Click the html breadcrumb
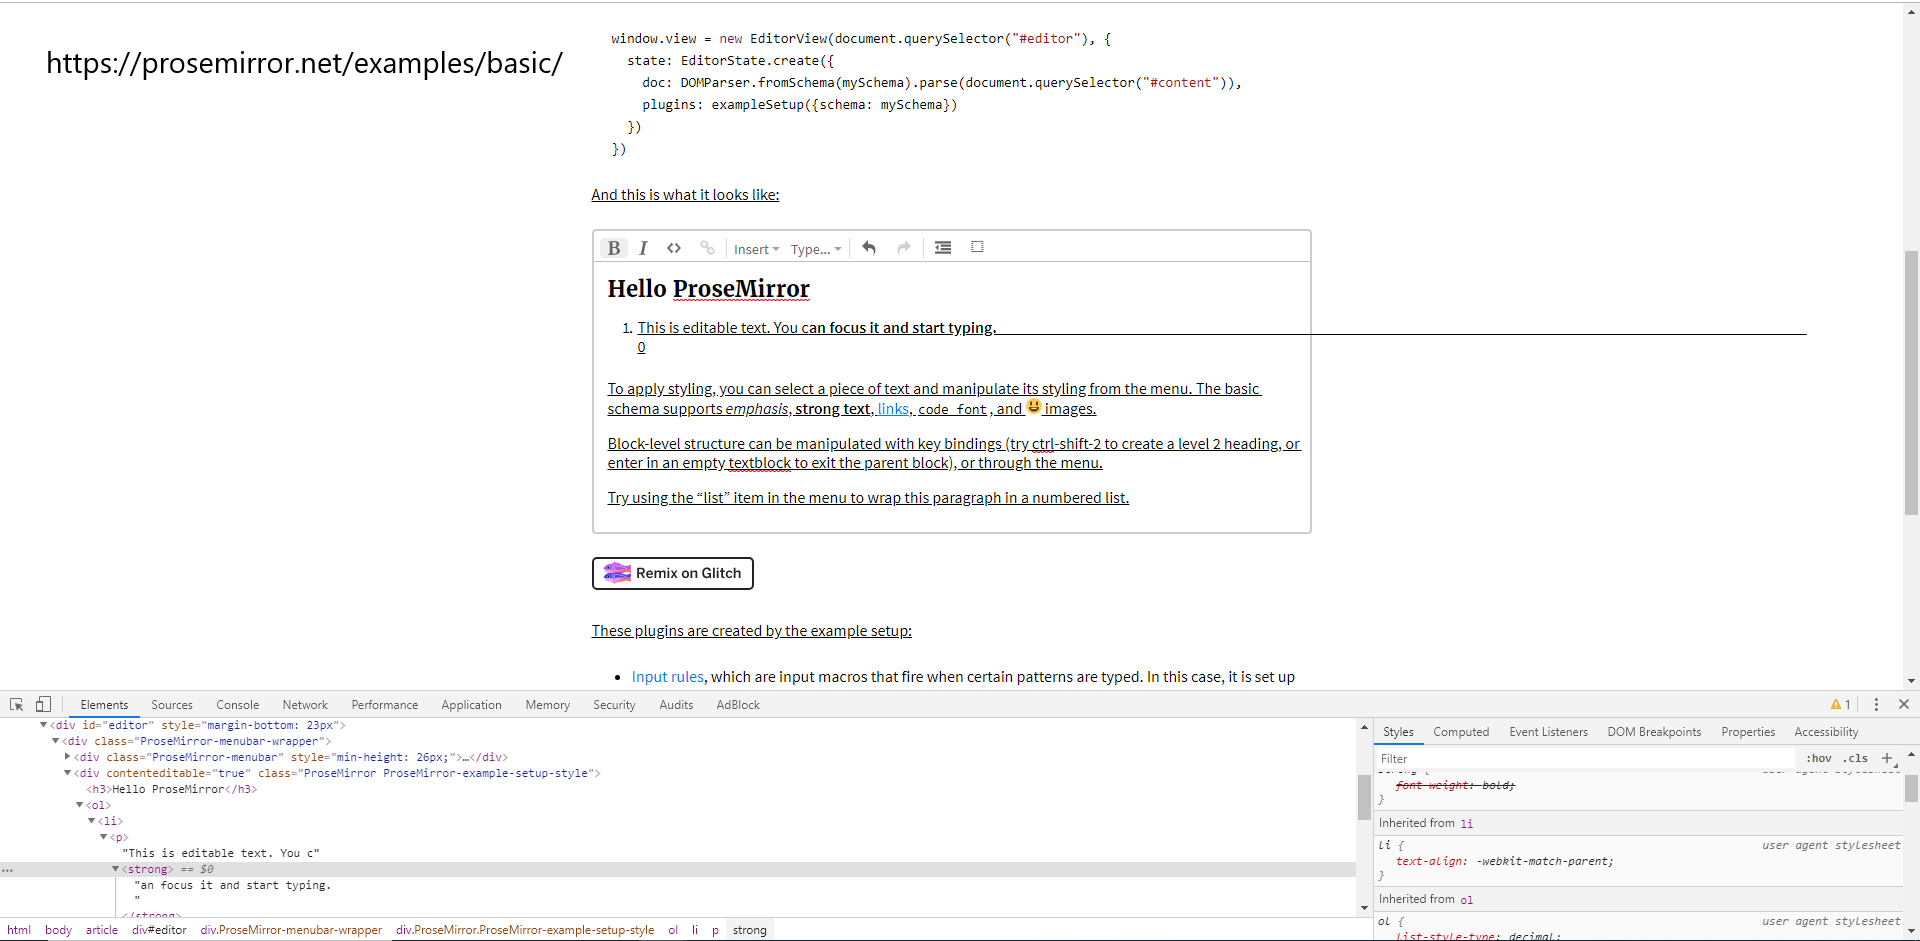Screen dimensions: 1920x941 (x=19, y=930)
